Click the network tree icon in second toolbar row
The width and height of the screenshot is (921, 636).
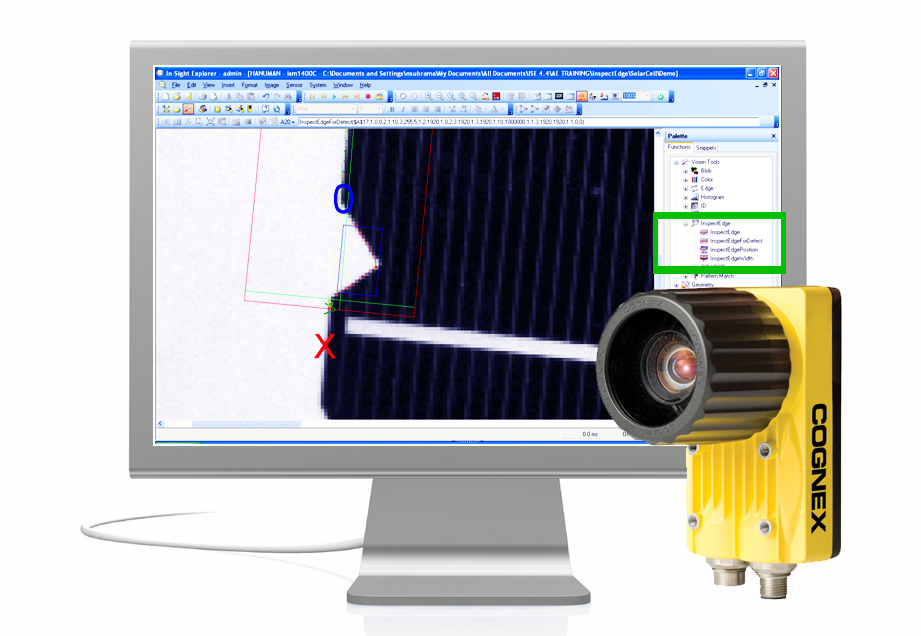pyautogui.click(x=166, y=109)
